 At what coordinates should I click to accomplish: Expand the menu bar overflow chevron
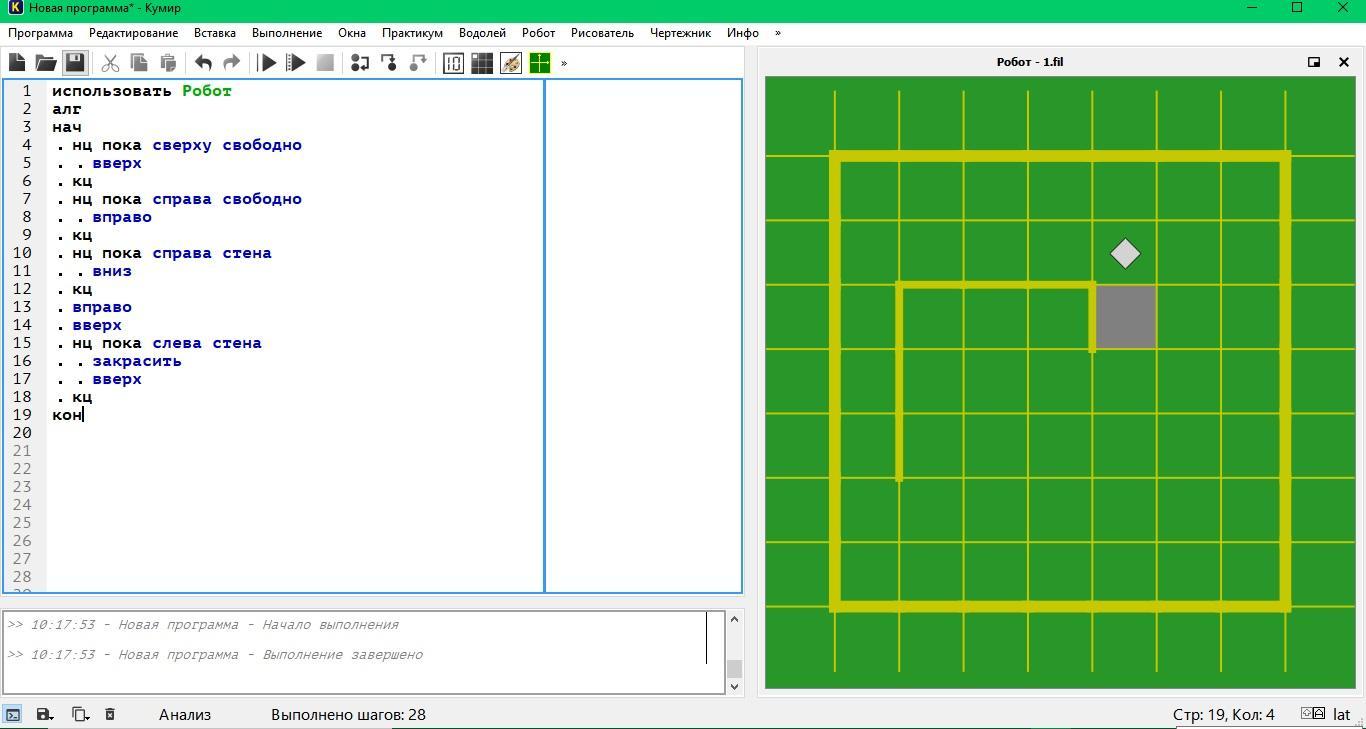(x=778, y=33)
